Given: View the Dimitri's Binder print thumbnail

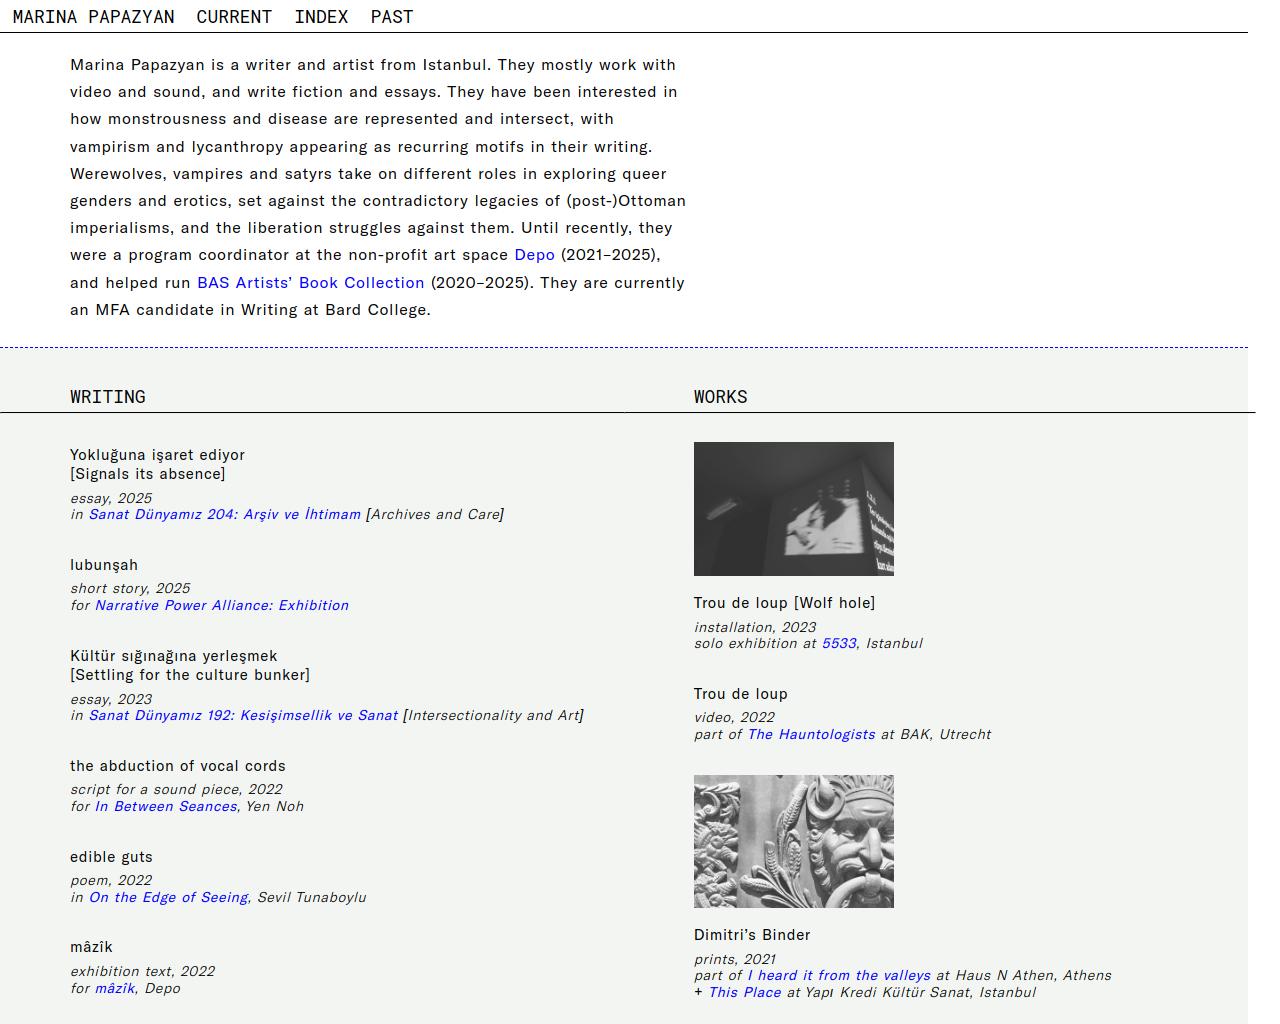Looking at the screenshot, I should pos(793,842).
